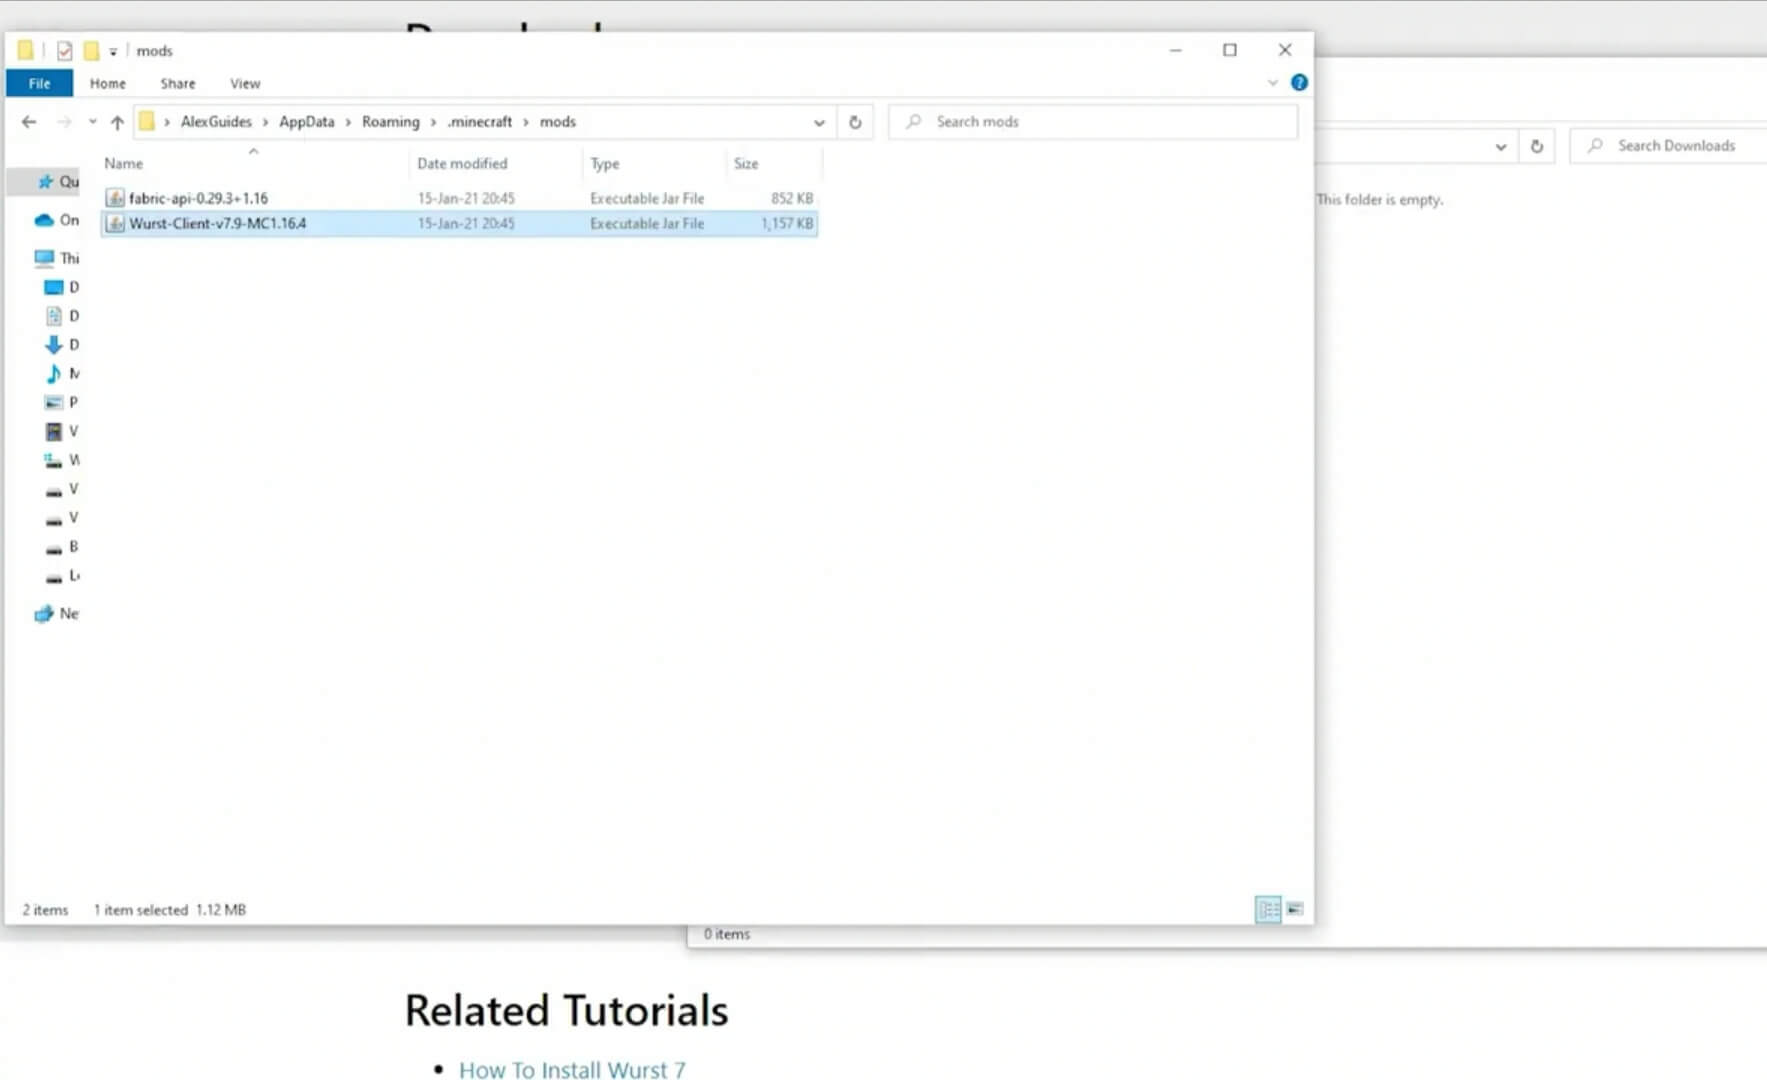Click mods breadcrumb segment

click(x=558, y=122)
